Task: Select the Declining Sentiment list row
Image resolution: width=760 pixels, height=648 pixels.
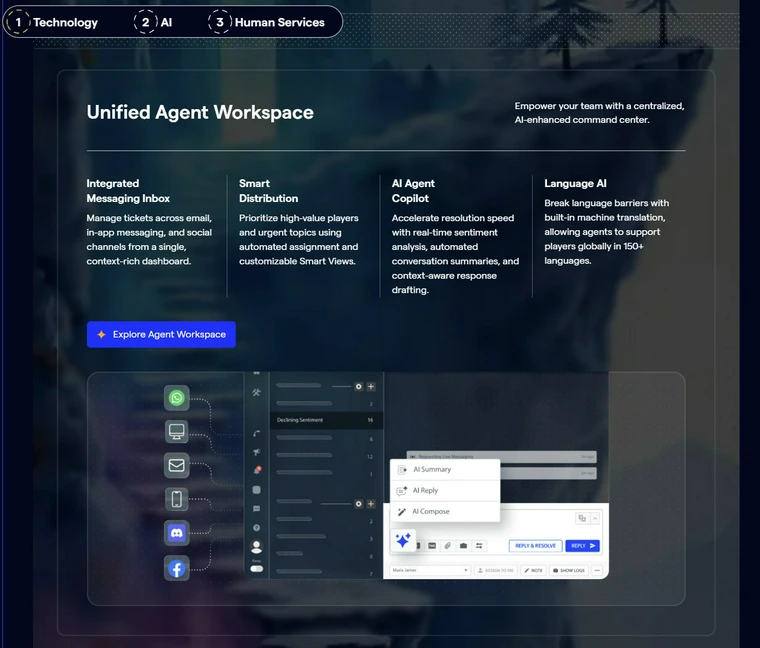Action: tap(326, 420)
